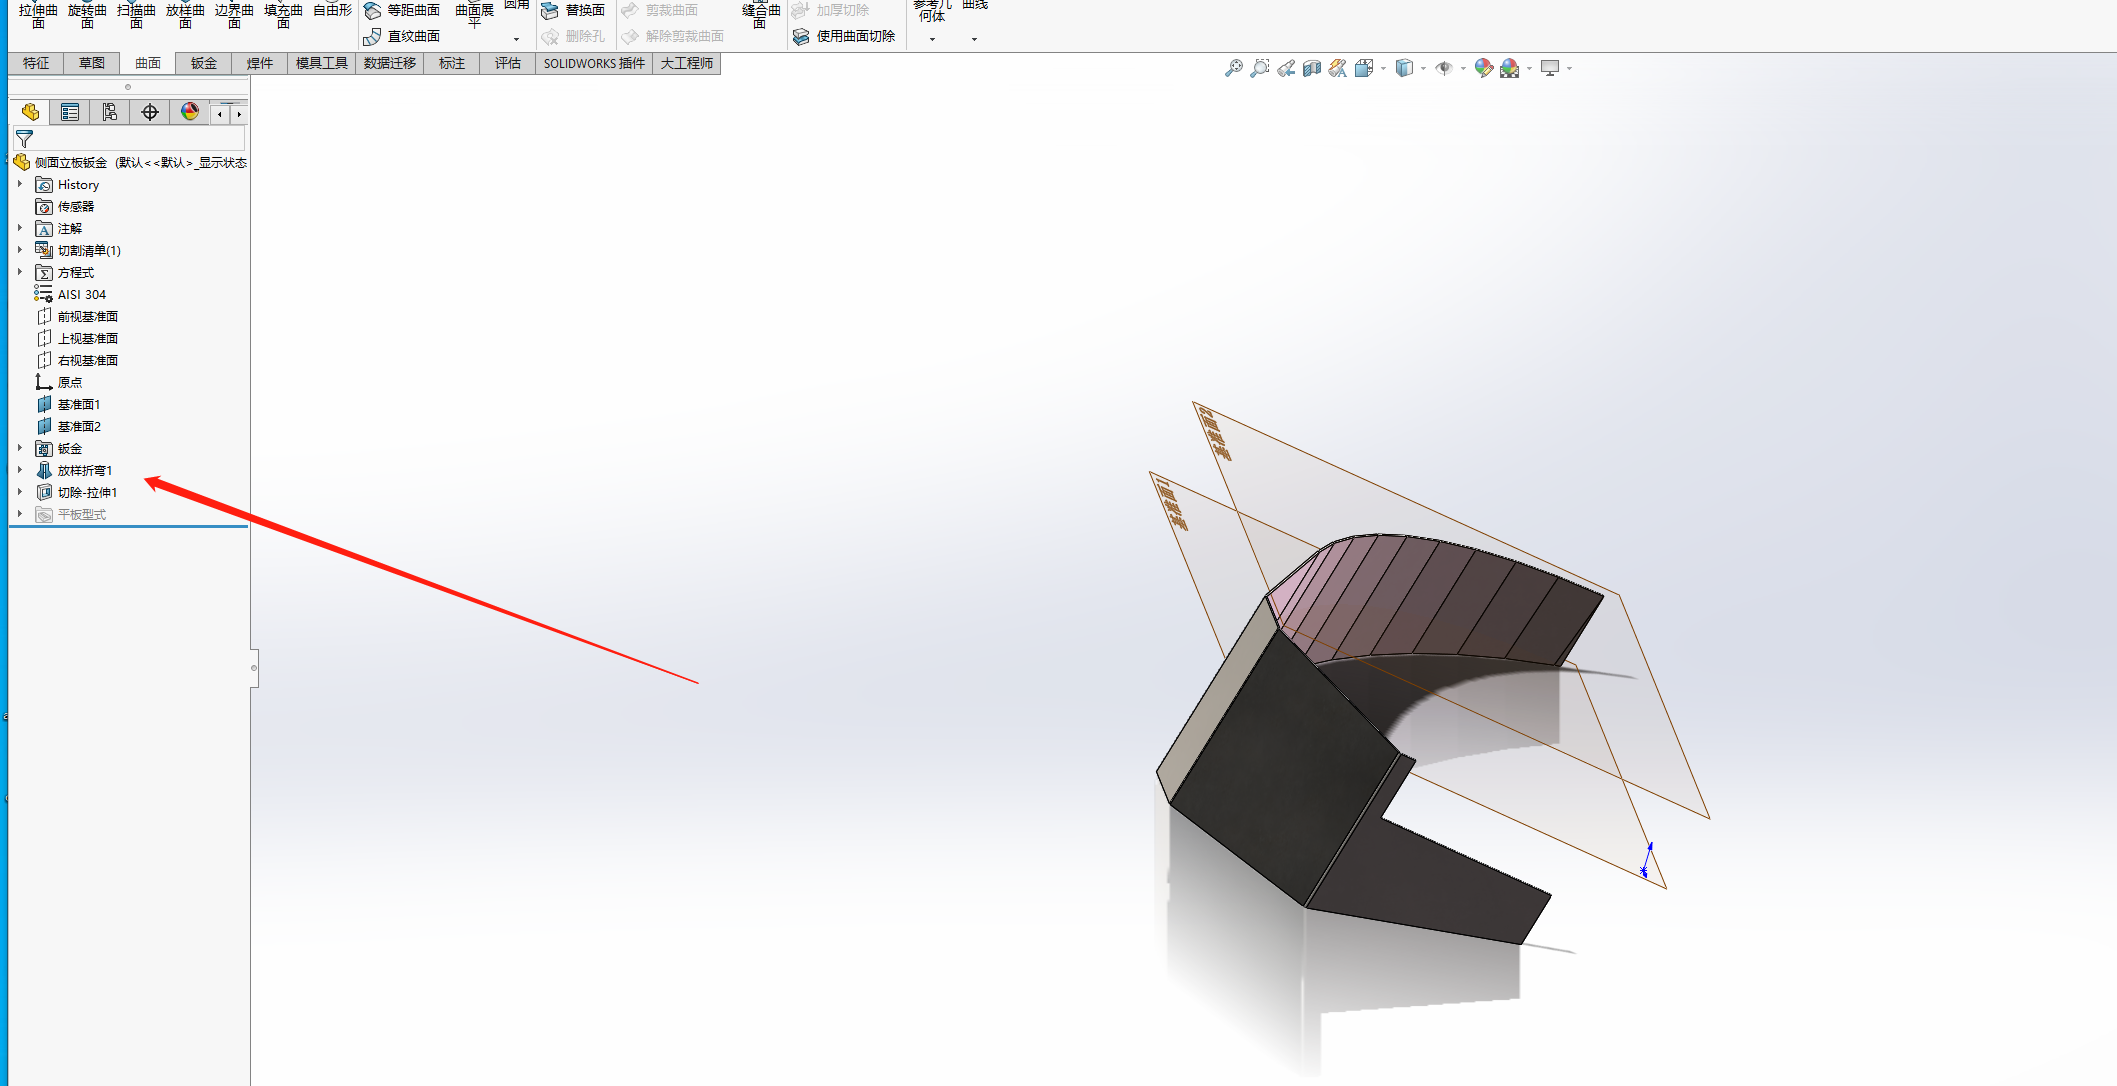Open the 大工程师 tab
Screen dimensions: 2117x1086
(x=687, y=63)
